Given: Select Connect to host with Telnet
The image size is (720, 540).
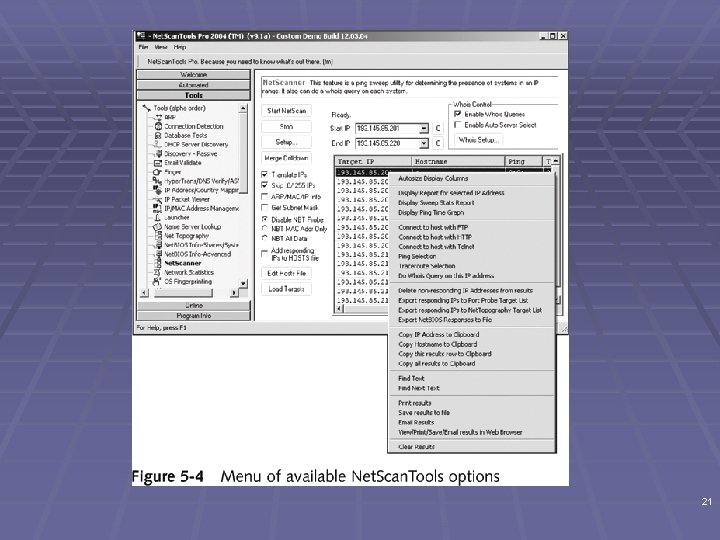Looking at the screenshot, I should click(472, 247).
